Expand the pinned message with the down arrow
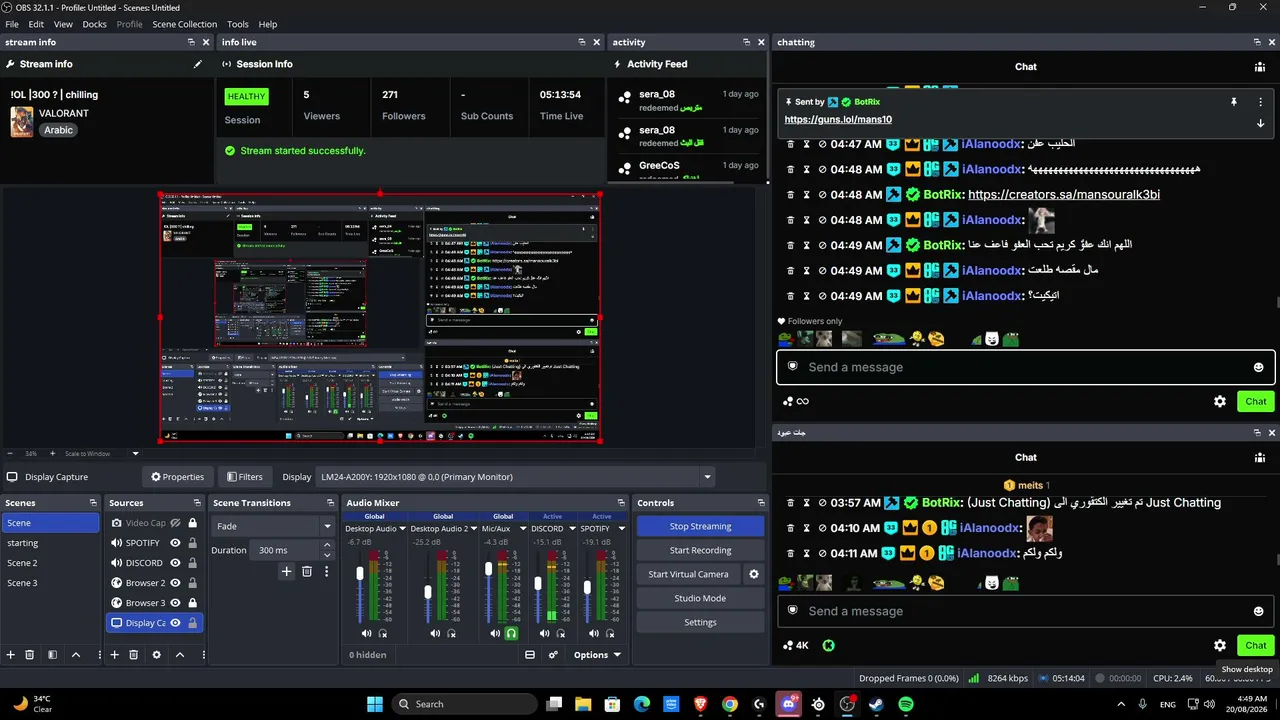Viewport: 1280px width, 720px height. (1260, 124)
